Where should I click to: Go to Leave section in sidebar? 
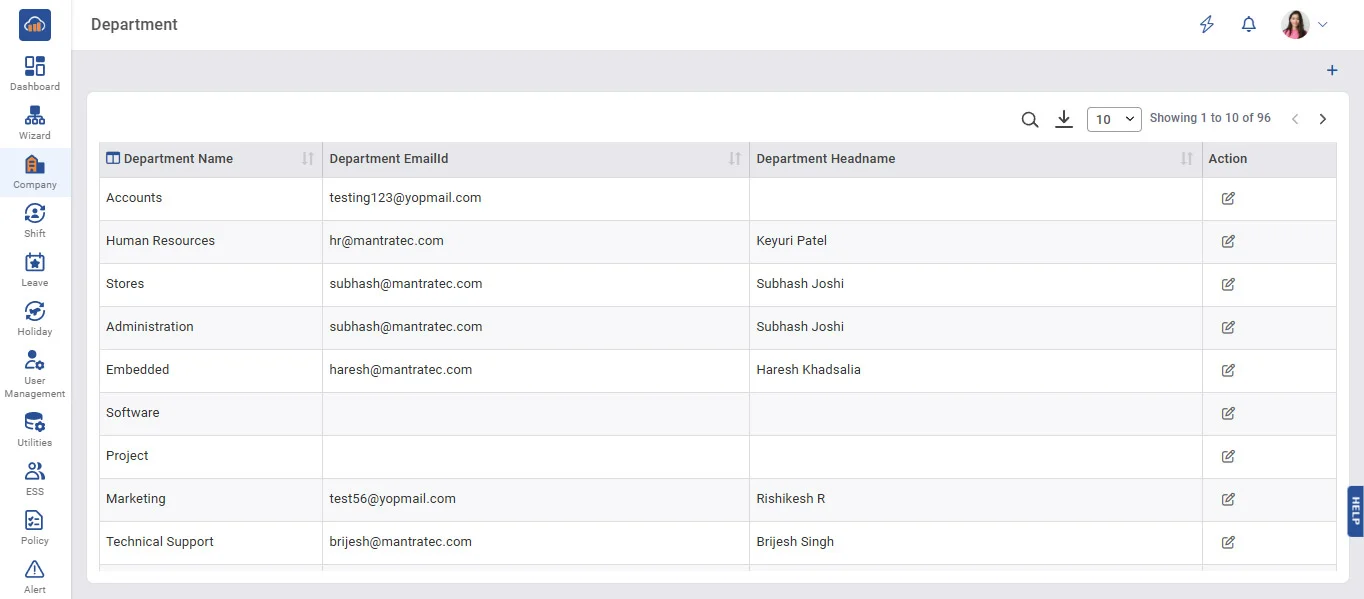tap(35, 269)
